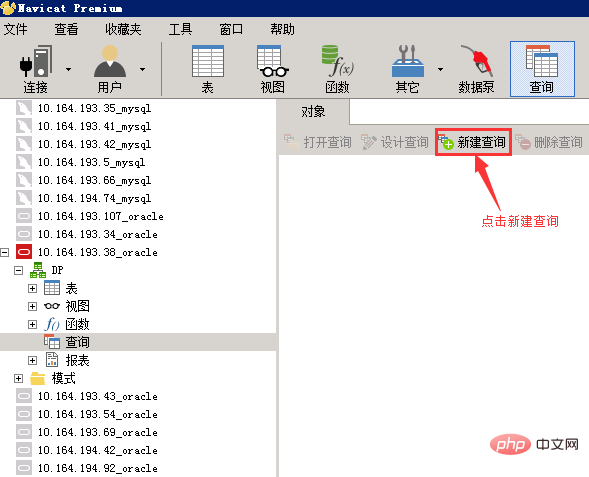This screenshot has height=477, width=589.
Task: Open the 用户 dropdown arrow
Action: [x=142, y=69]
